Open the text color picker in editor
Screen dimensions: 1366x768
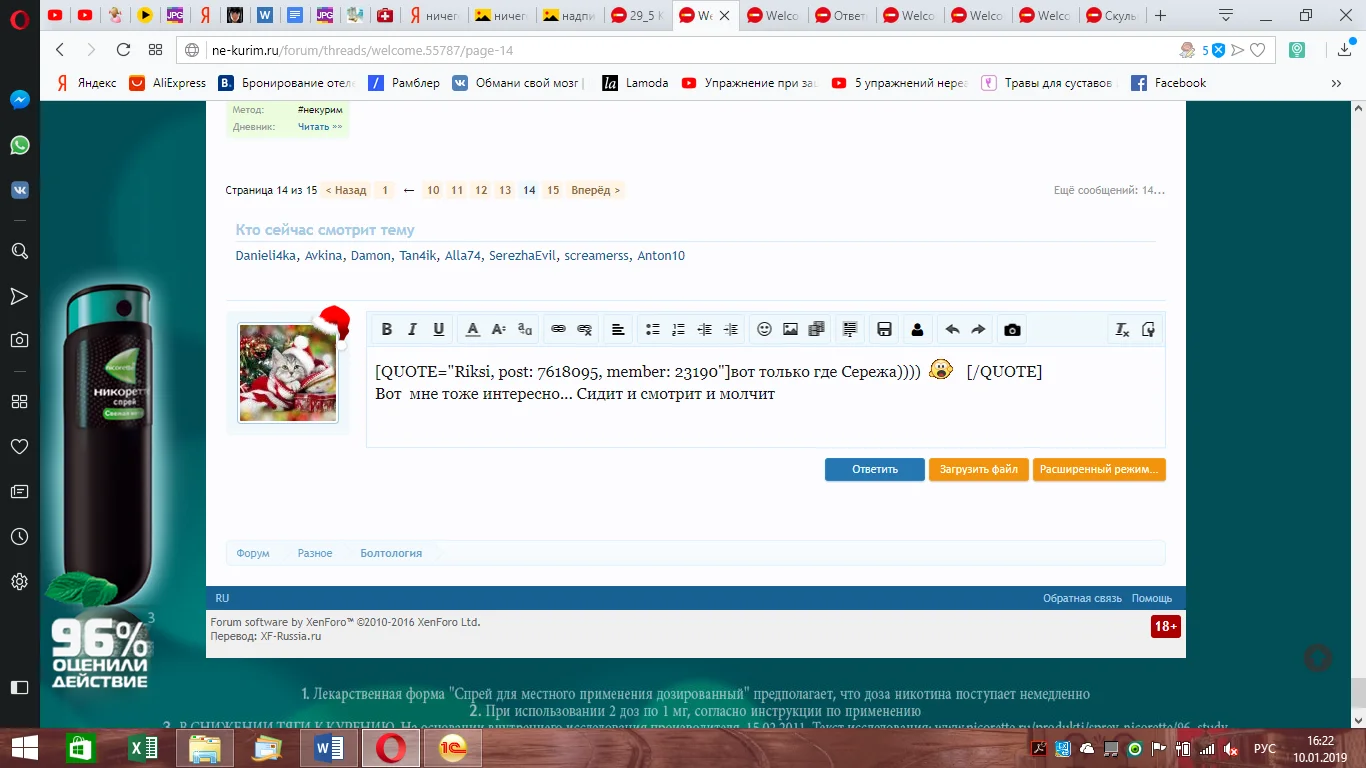click(x=473, y=330)
